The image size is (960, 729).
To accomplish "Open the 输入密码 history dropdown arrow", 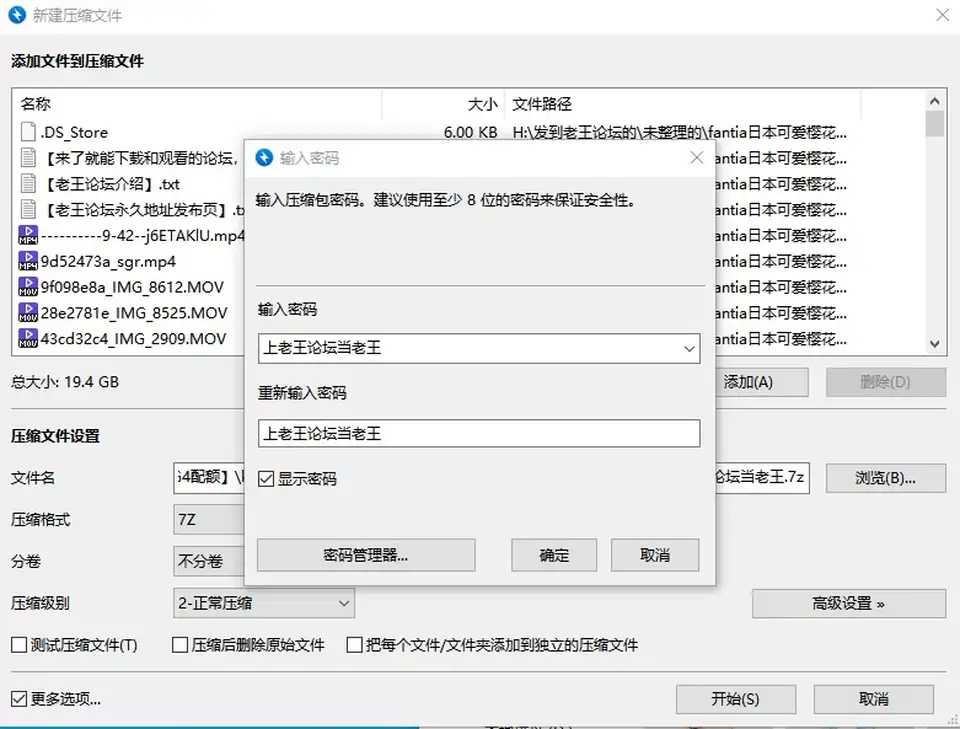I will [689, 349].
